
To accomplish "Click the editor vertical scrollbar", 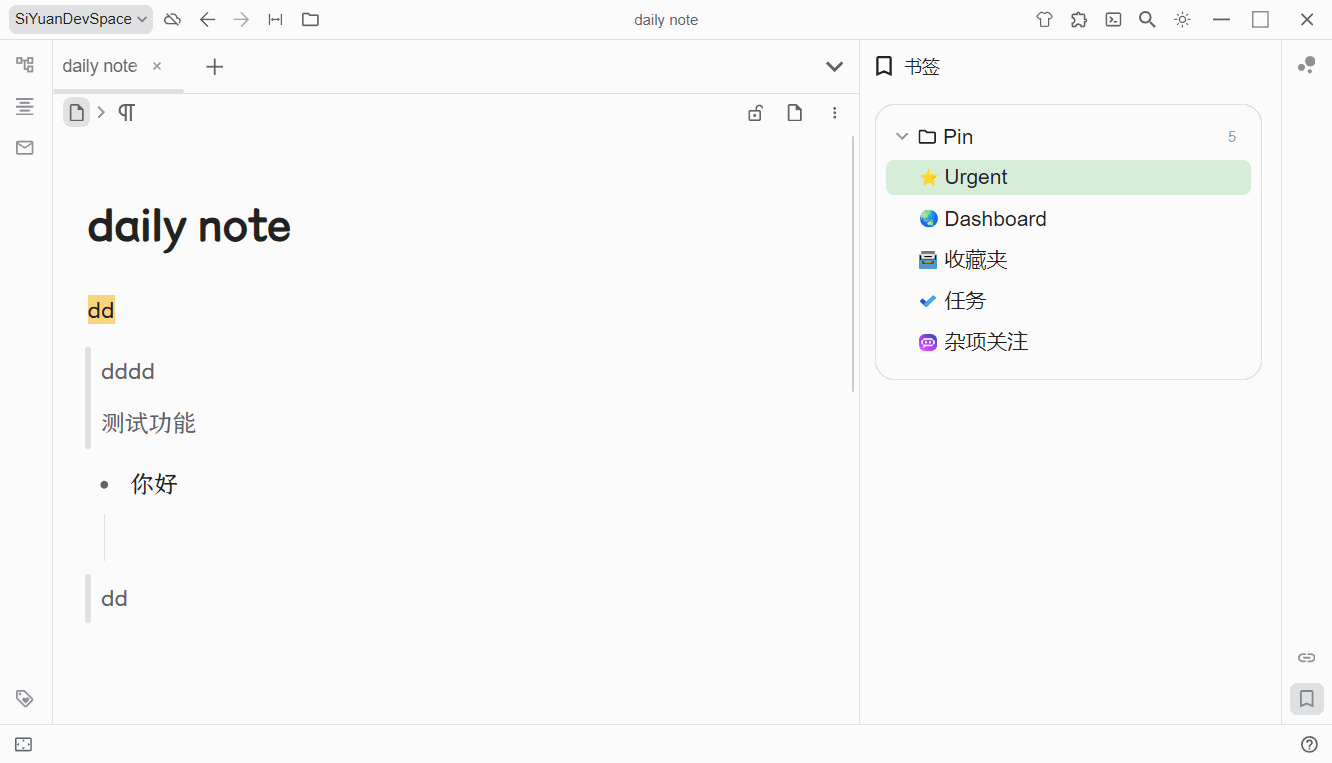I will pyautogui.click(x=853, y=264).
